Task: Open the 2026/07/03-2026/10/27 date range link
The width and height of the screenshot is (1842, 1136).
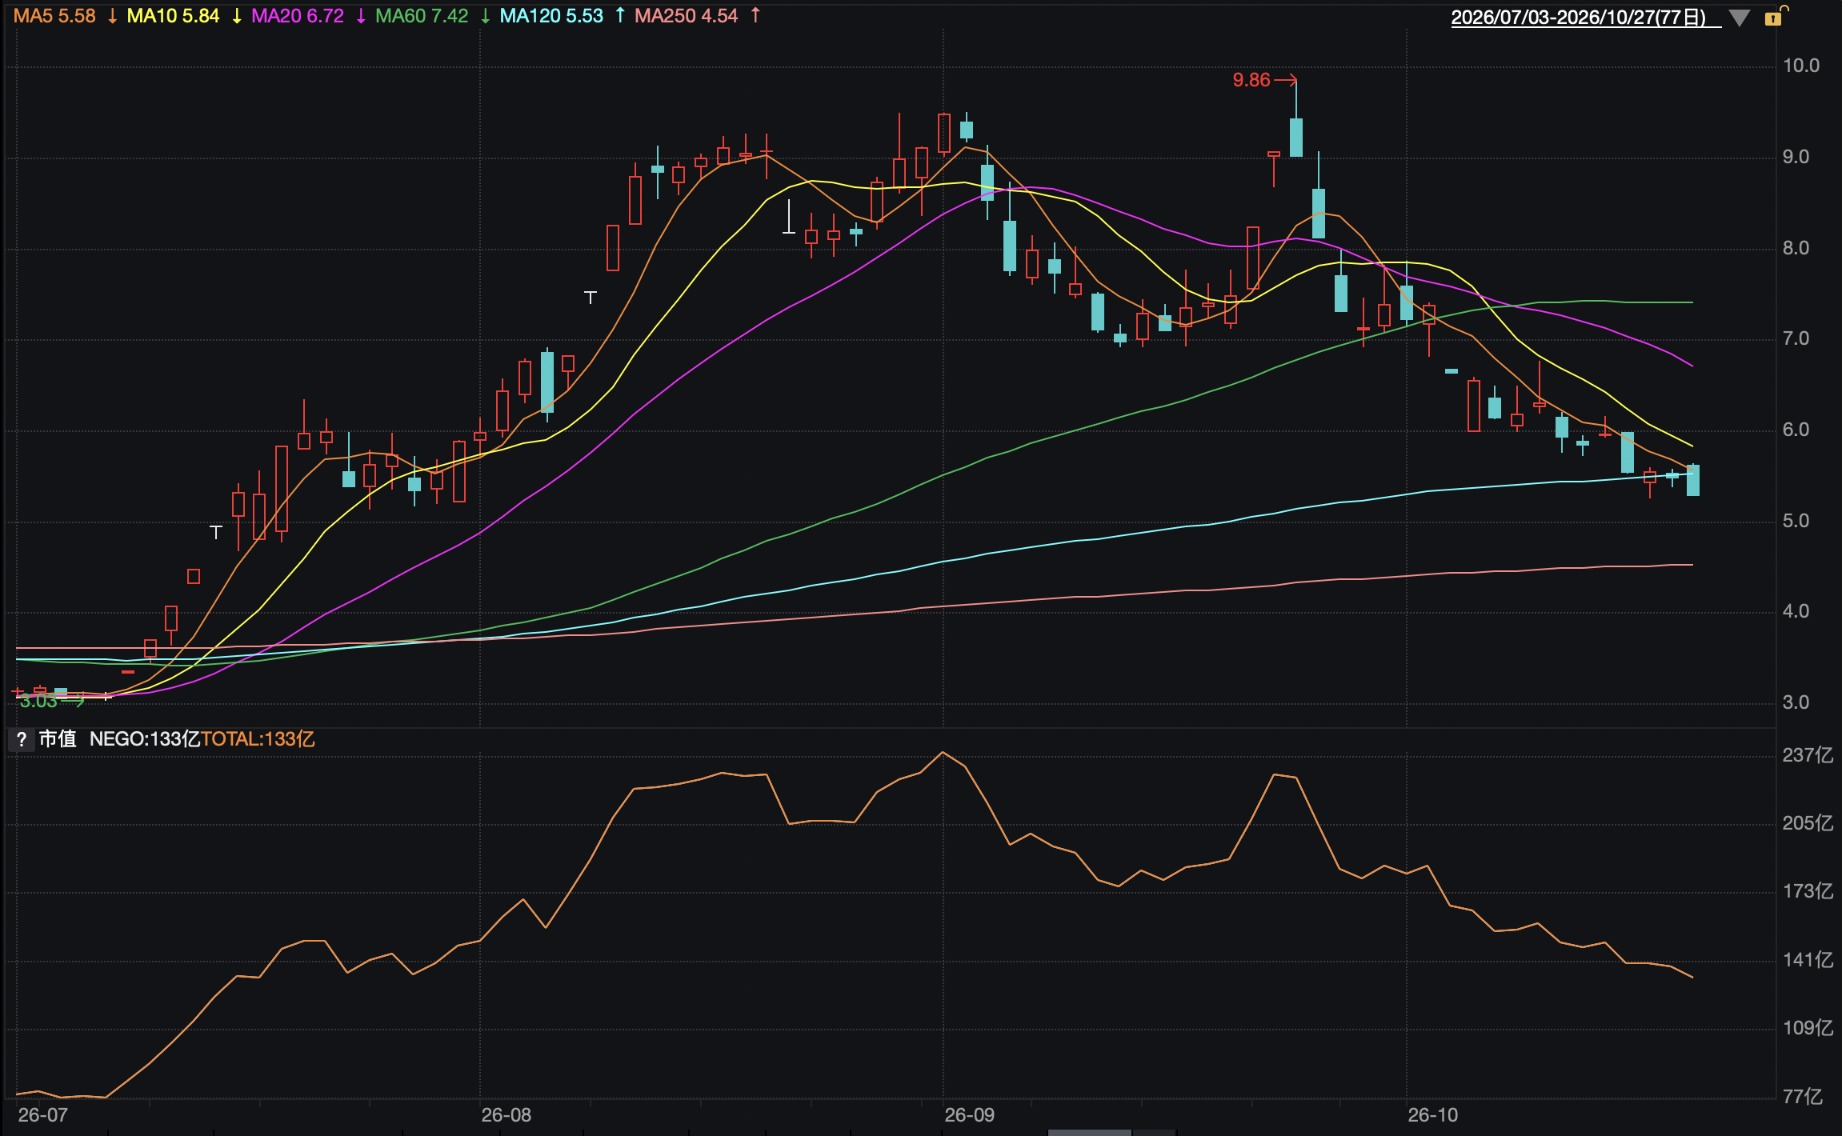Action: coord(1585,18)
